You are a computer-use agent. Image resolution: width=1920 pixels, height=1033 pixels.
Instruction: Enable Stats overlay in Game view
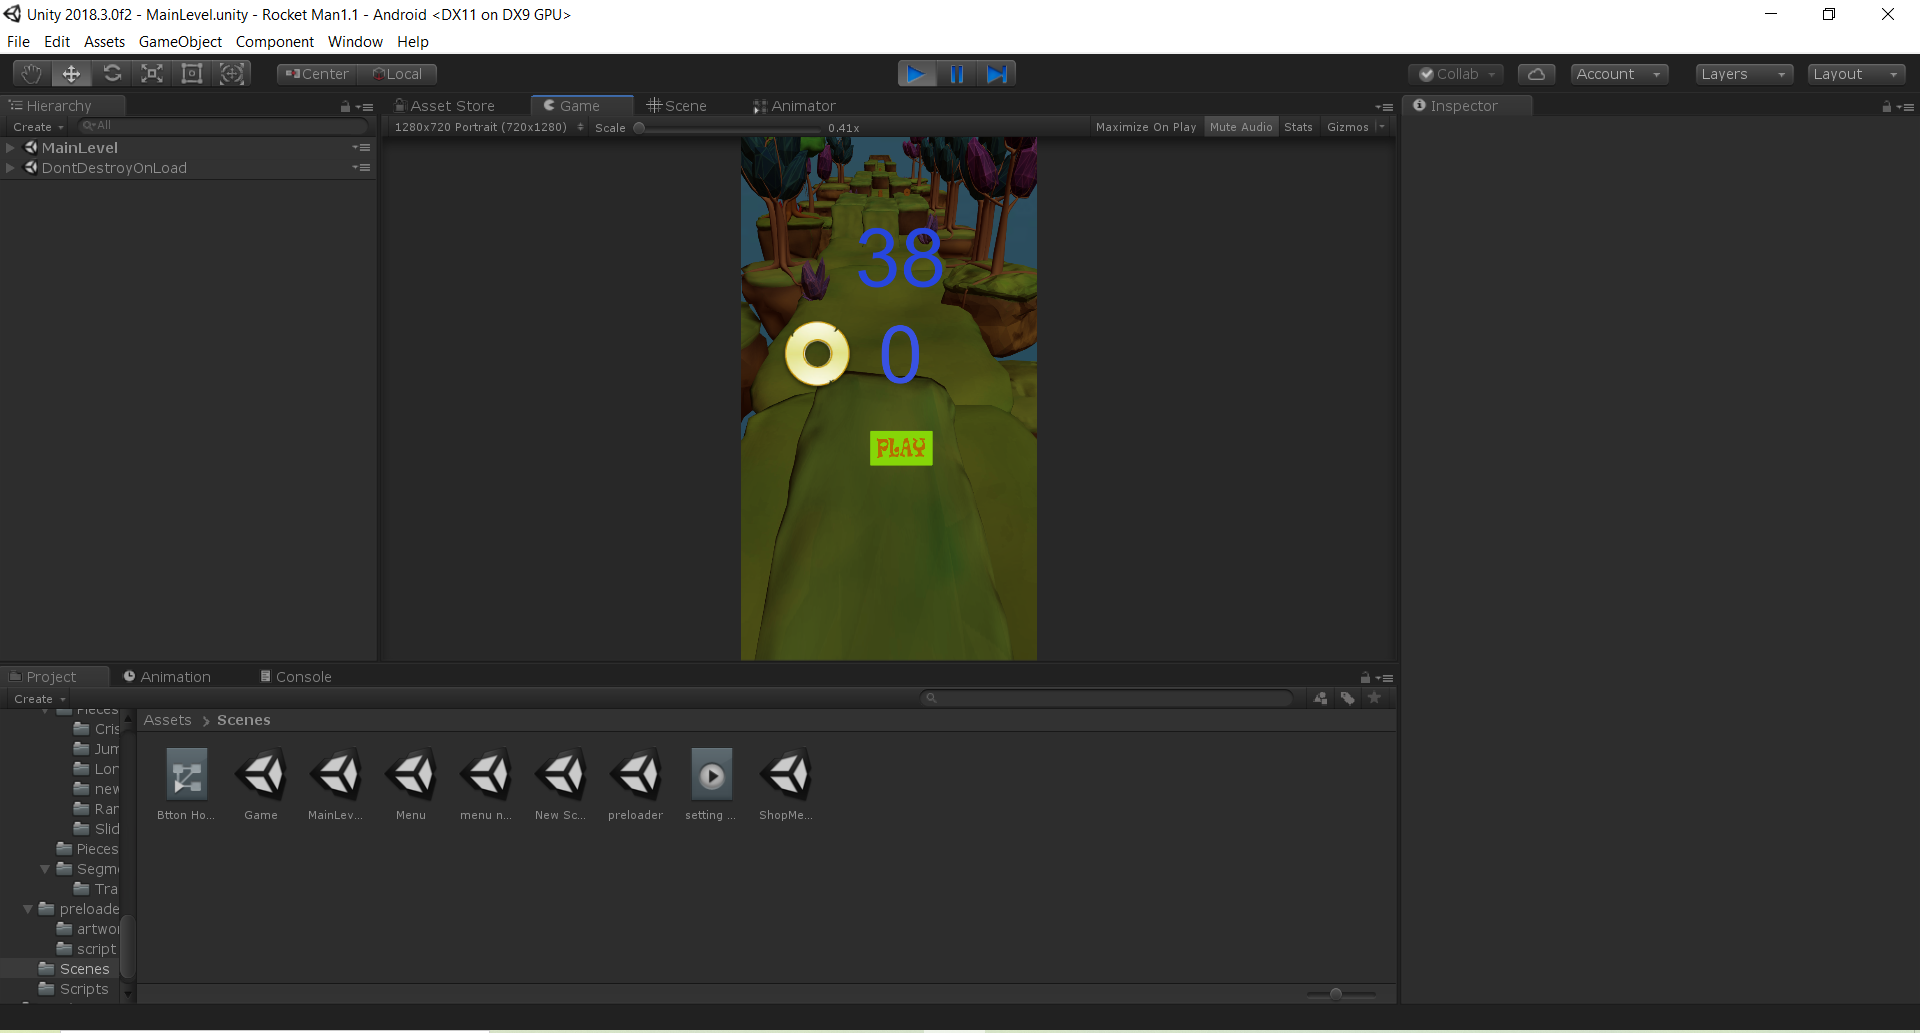click(x=1298, y=127)
